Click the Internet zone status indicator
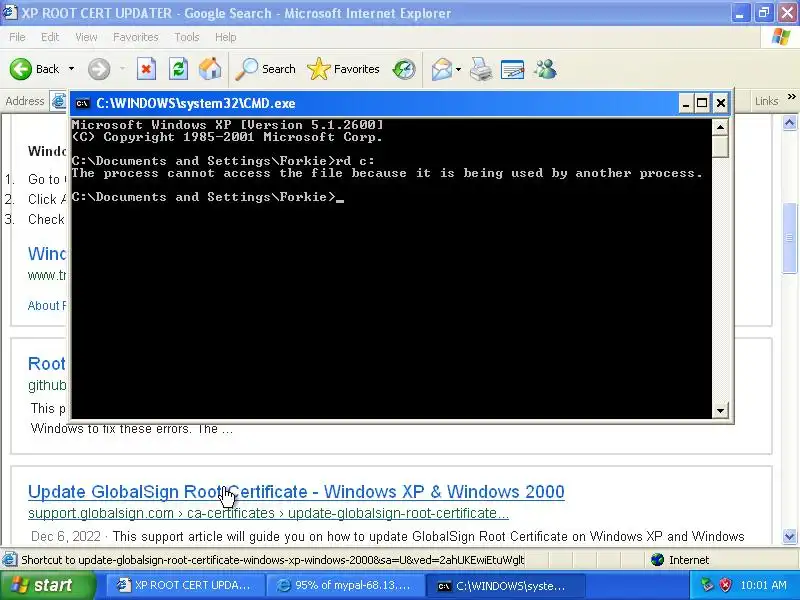Image resolution: width=800 pixels, height=600 pixels. click(680, 560)
